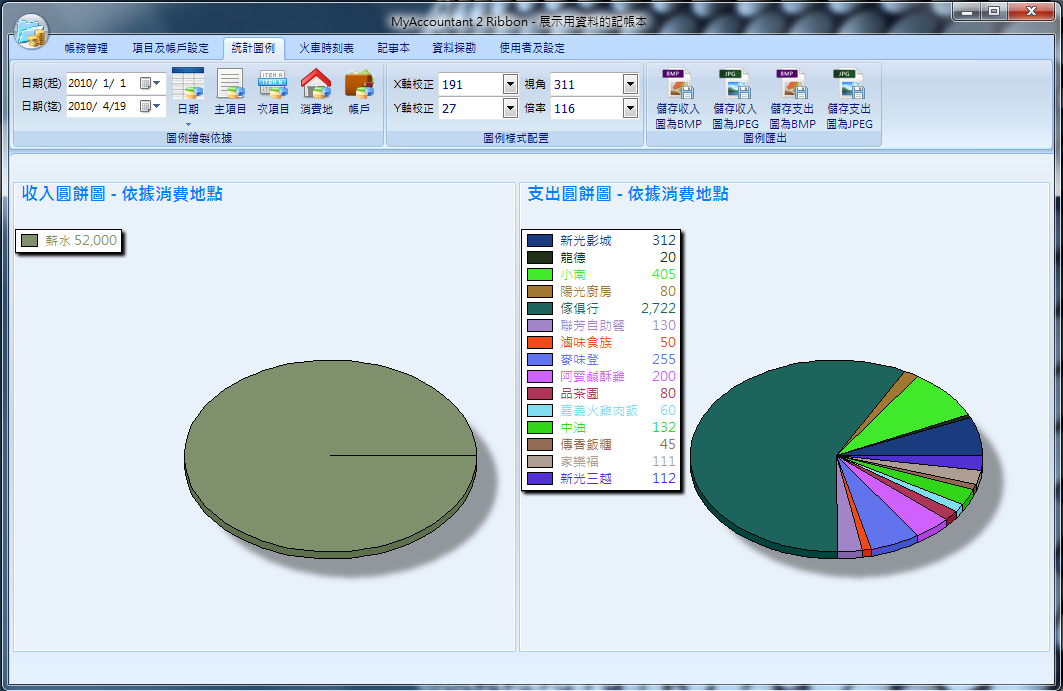
Task: Click the 薪水 52,000 legend entry
Action: pyautogui.click(x=68, y=240)
